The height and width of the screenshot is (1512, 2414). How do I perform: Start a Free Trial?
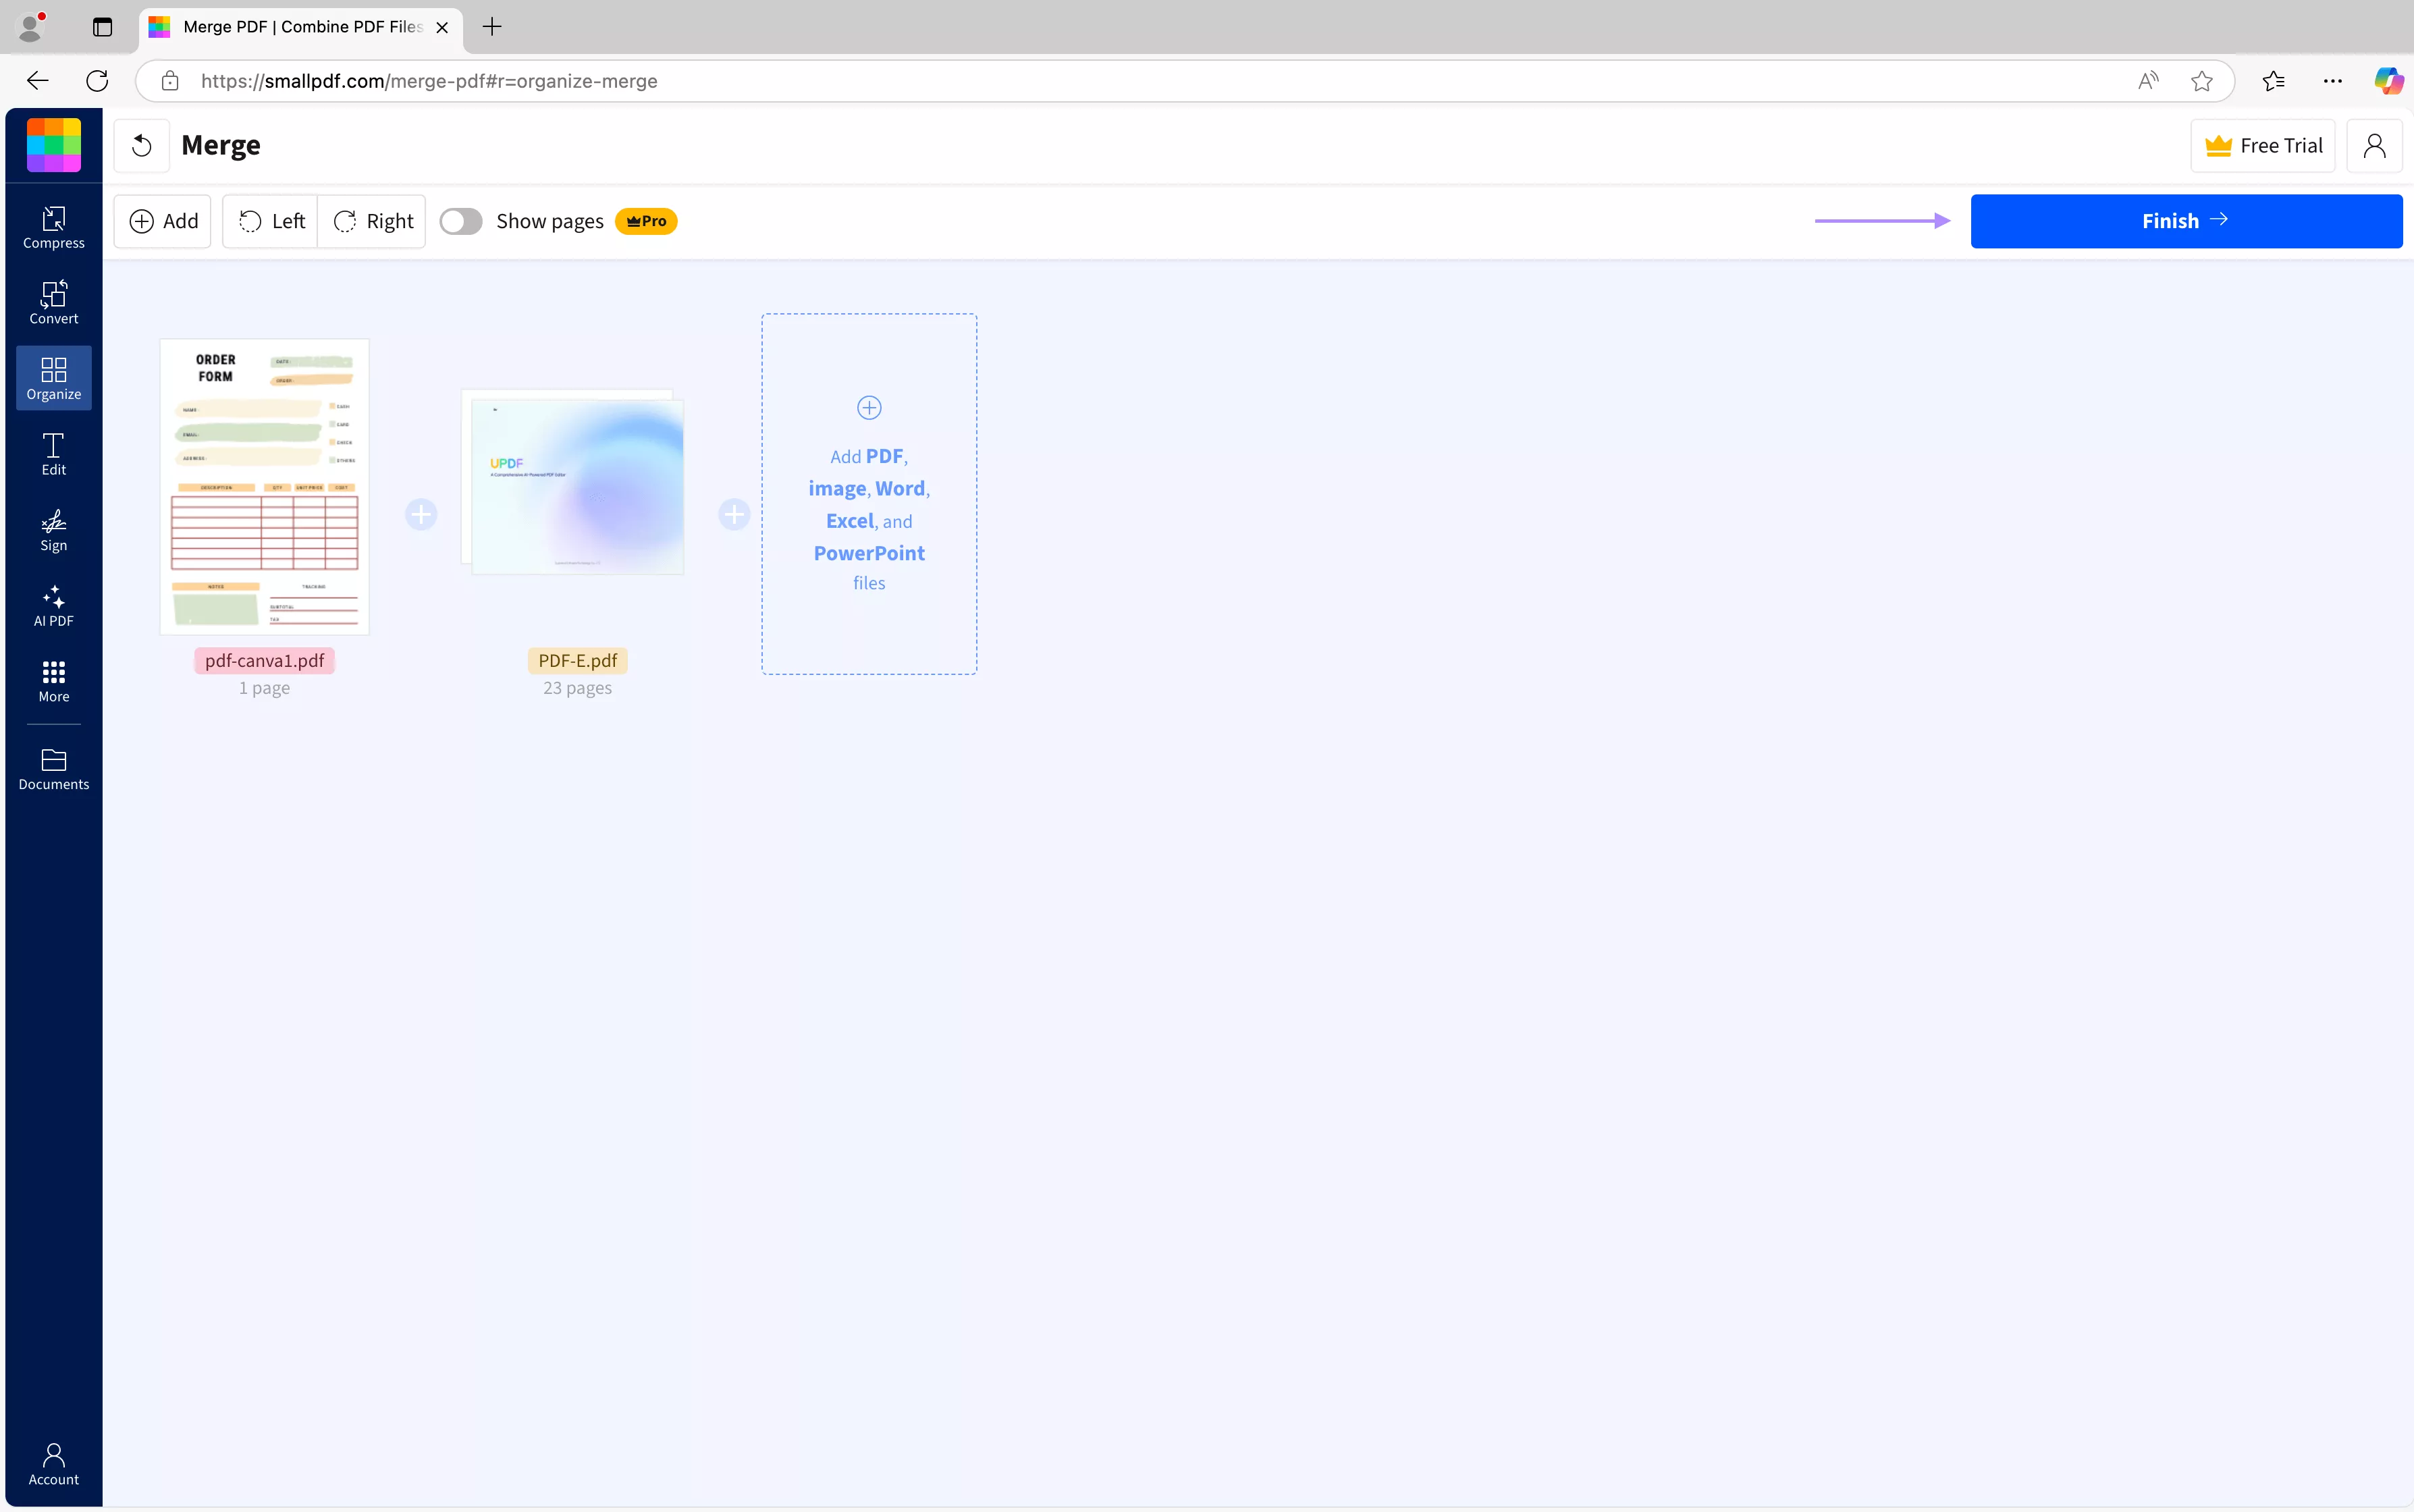pyautogui.click(x=2263, y=145)
